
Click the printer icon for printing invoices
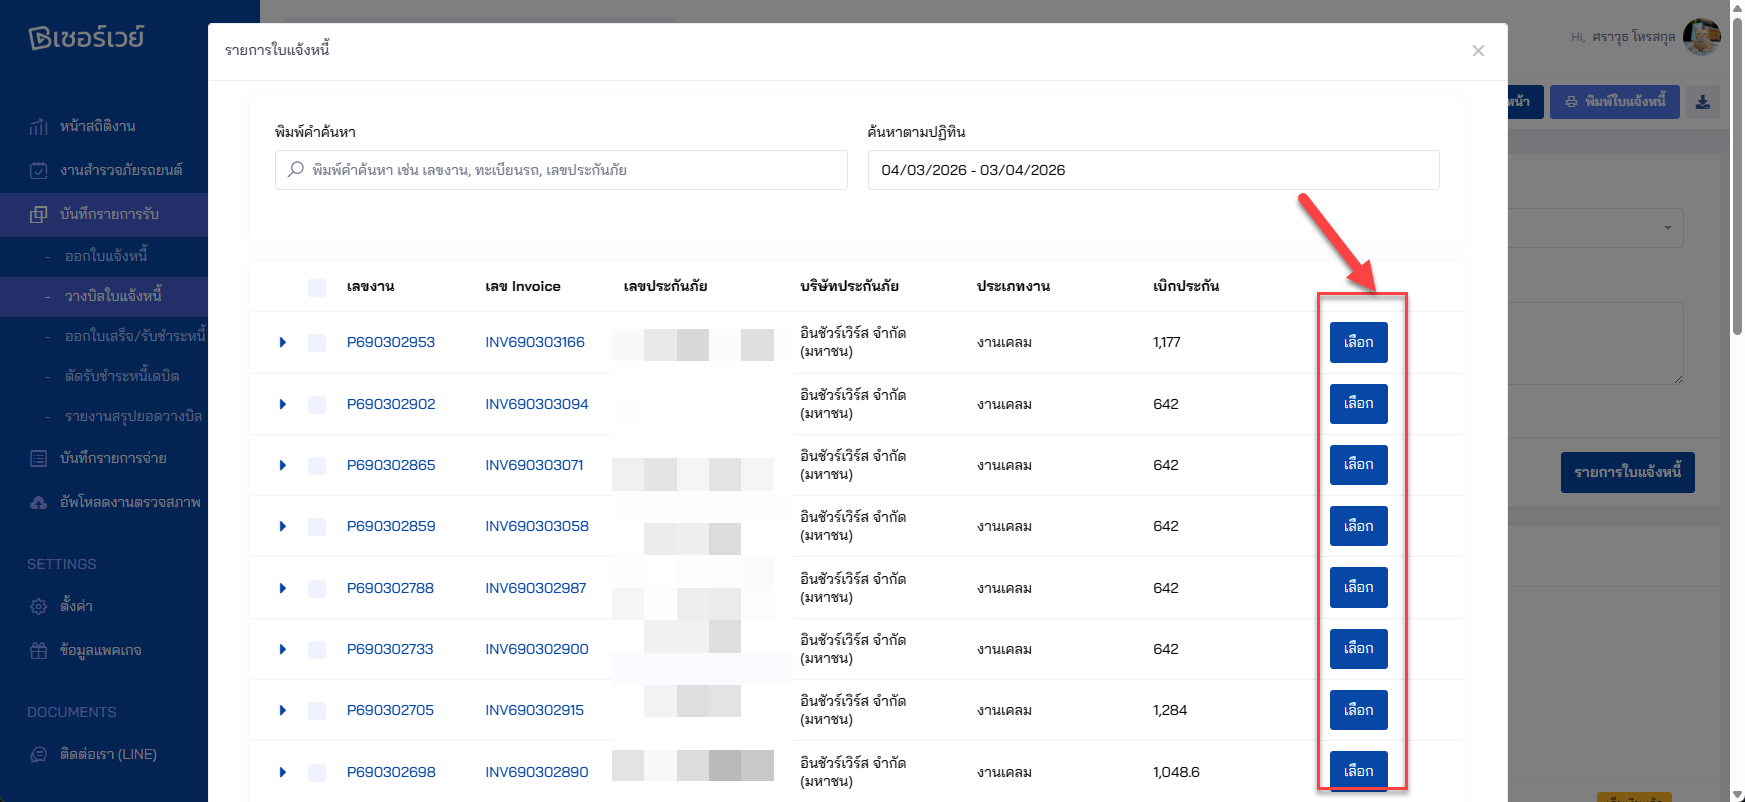pyautogui.click(x=1571, y=102)
